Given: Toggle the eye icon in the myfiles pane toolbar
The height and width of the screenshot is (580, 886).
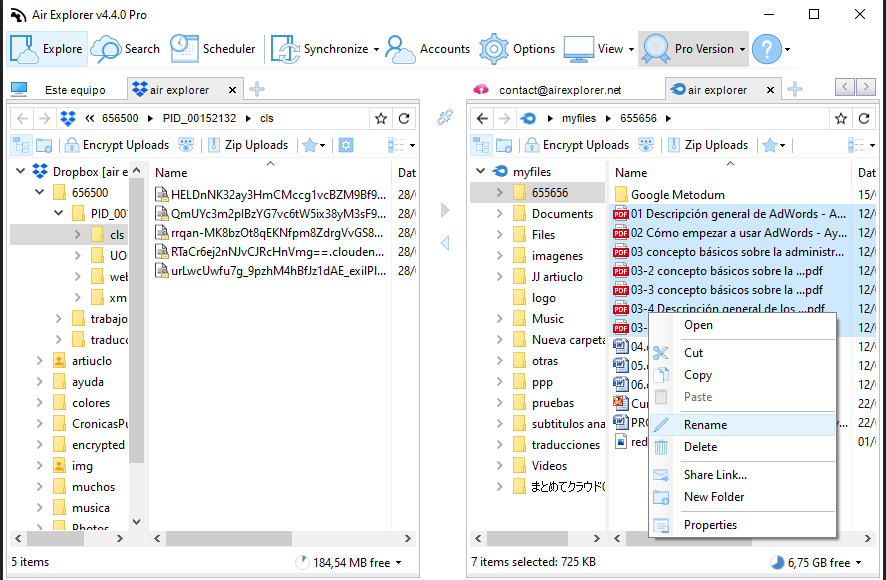Looking at the screenshot, I should click(x=646, y=145).
